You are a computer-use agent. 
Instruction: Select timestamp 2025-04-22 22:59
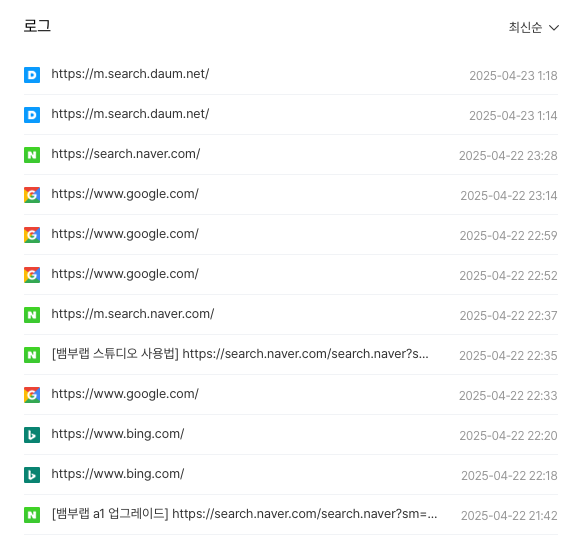tap(509, 236)
